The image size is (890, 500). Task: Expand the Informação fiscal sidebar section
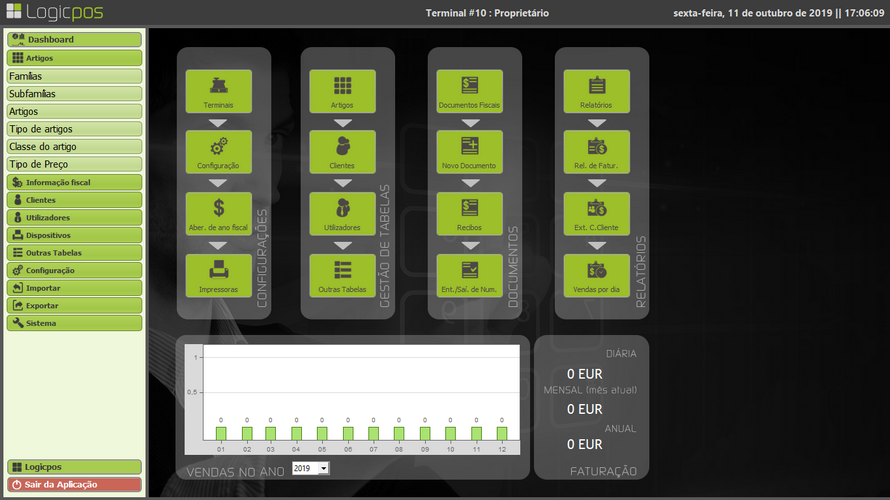click(74, 183)
